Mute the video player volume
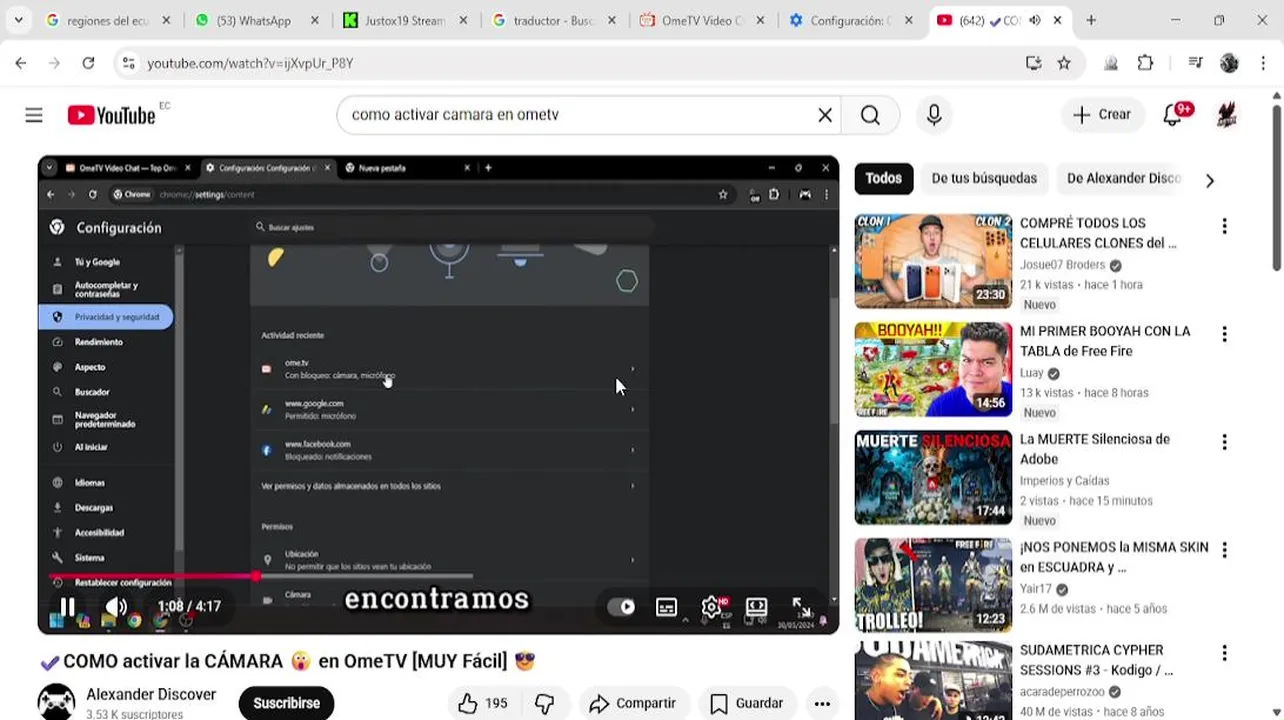 [x=116, y=606]
